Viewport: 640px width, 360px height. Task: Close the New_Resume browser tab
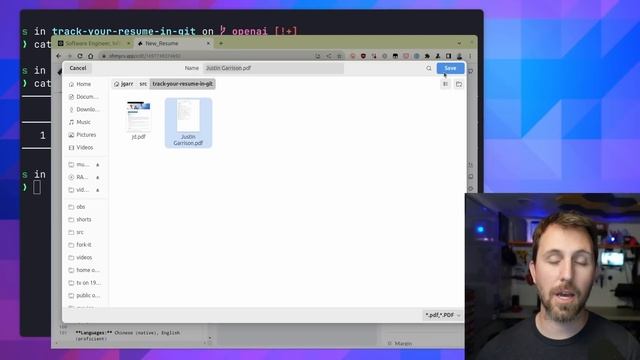(x=208, y=43)
